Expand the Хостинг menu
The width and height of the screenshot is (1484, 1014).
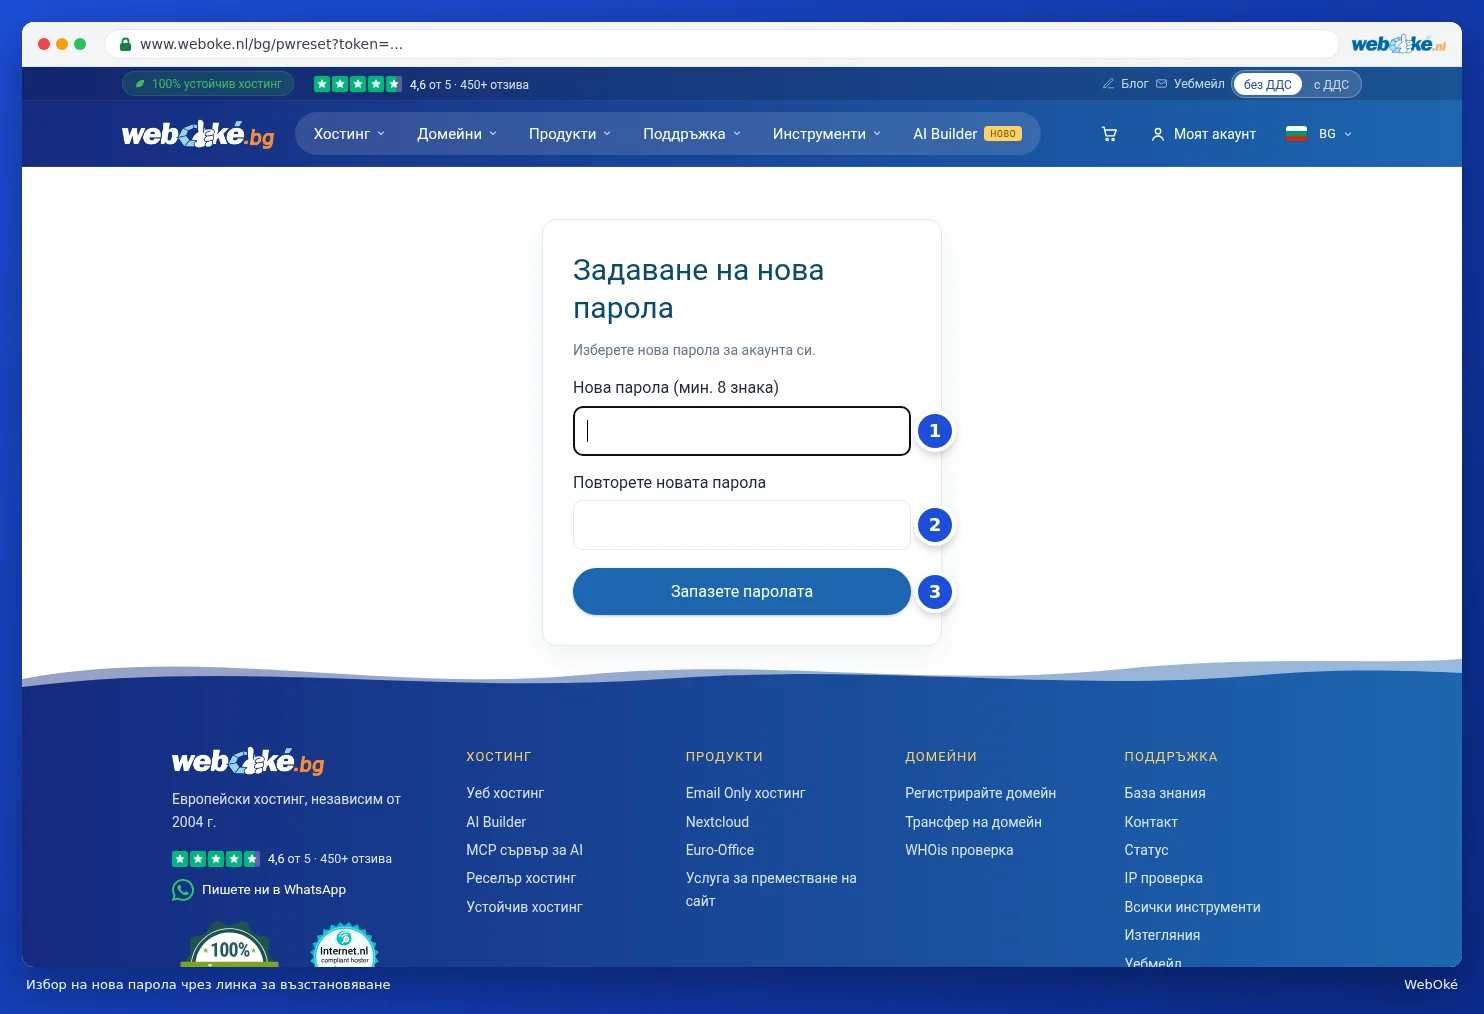coord(349,134)
